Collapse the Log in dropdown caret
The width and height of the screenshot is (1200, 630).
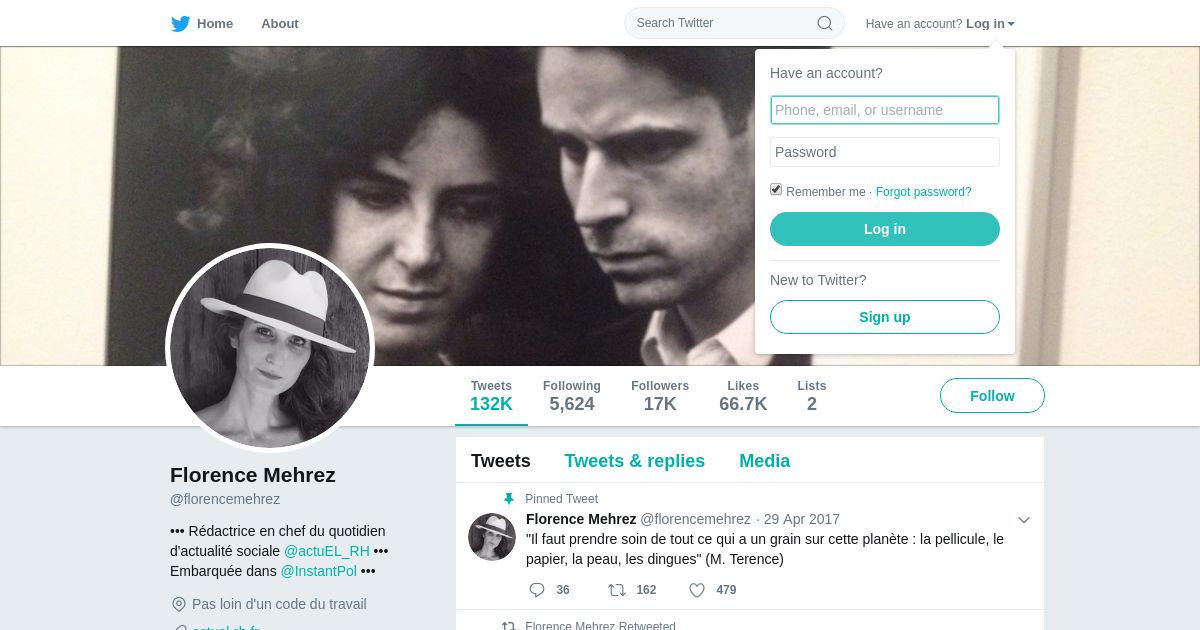1011,24
